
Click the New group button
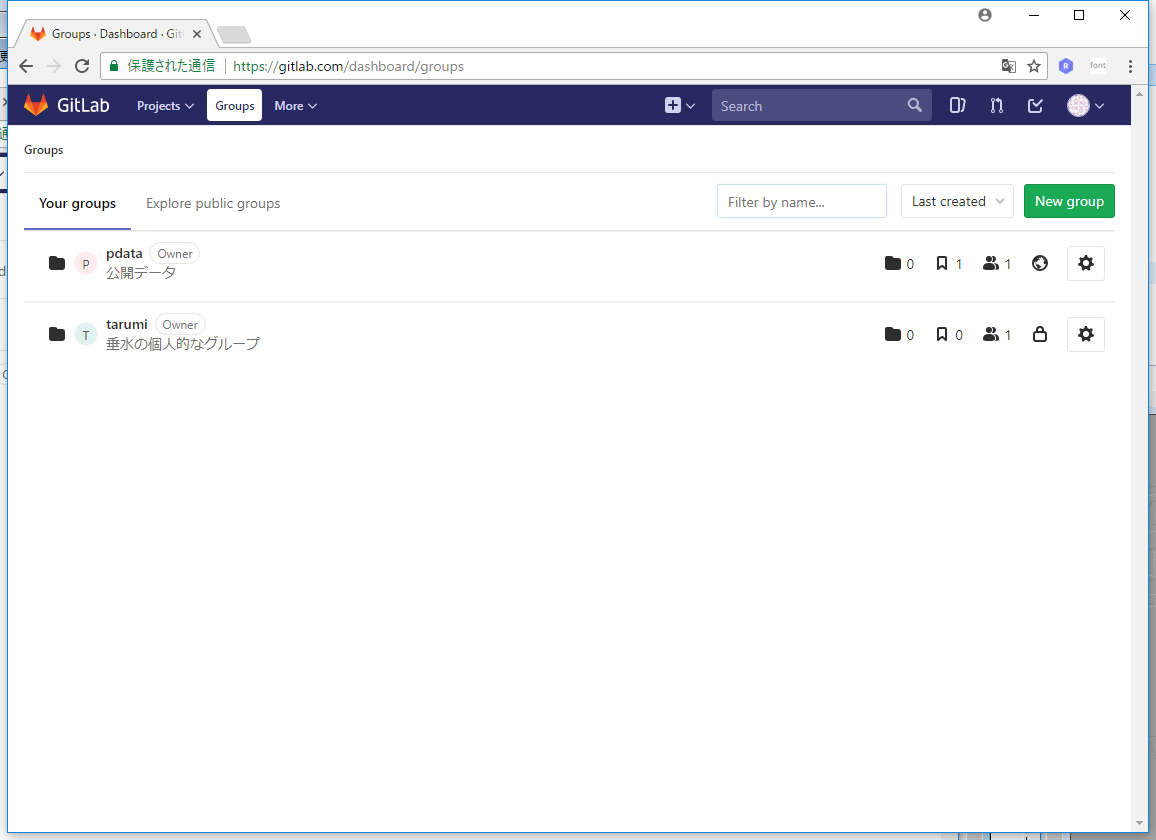(x=1069, y=201)
